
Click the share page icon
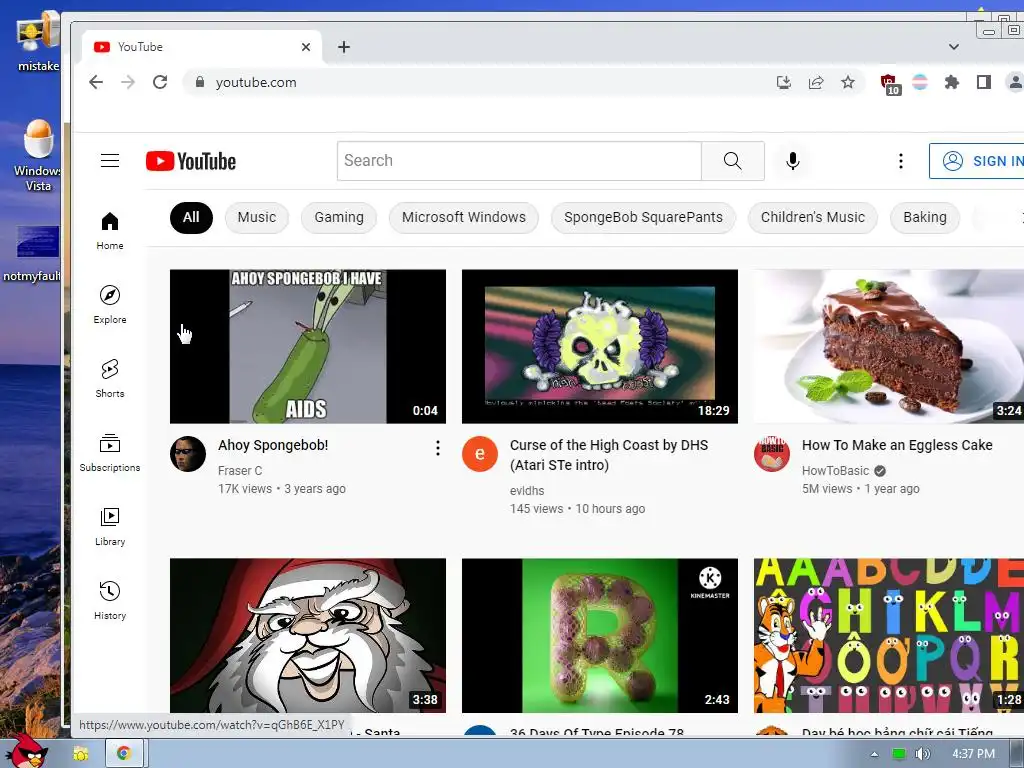point(816,82)
